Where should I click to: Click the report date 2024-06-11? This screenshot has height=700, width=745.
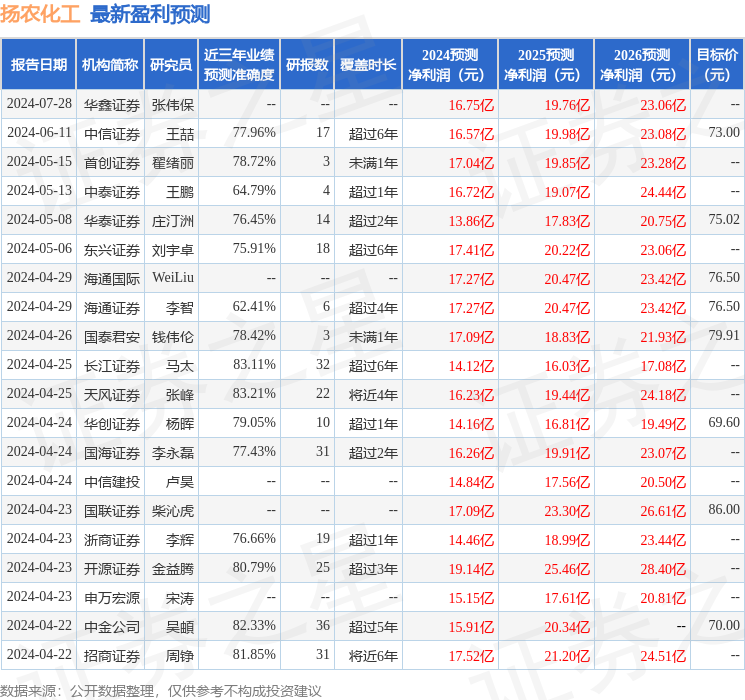coord(39,132)
